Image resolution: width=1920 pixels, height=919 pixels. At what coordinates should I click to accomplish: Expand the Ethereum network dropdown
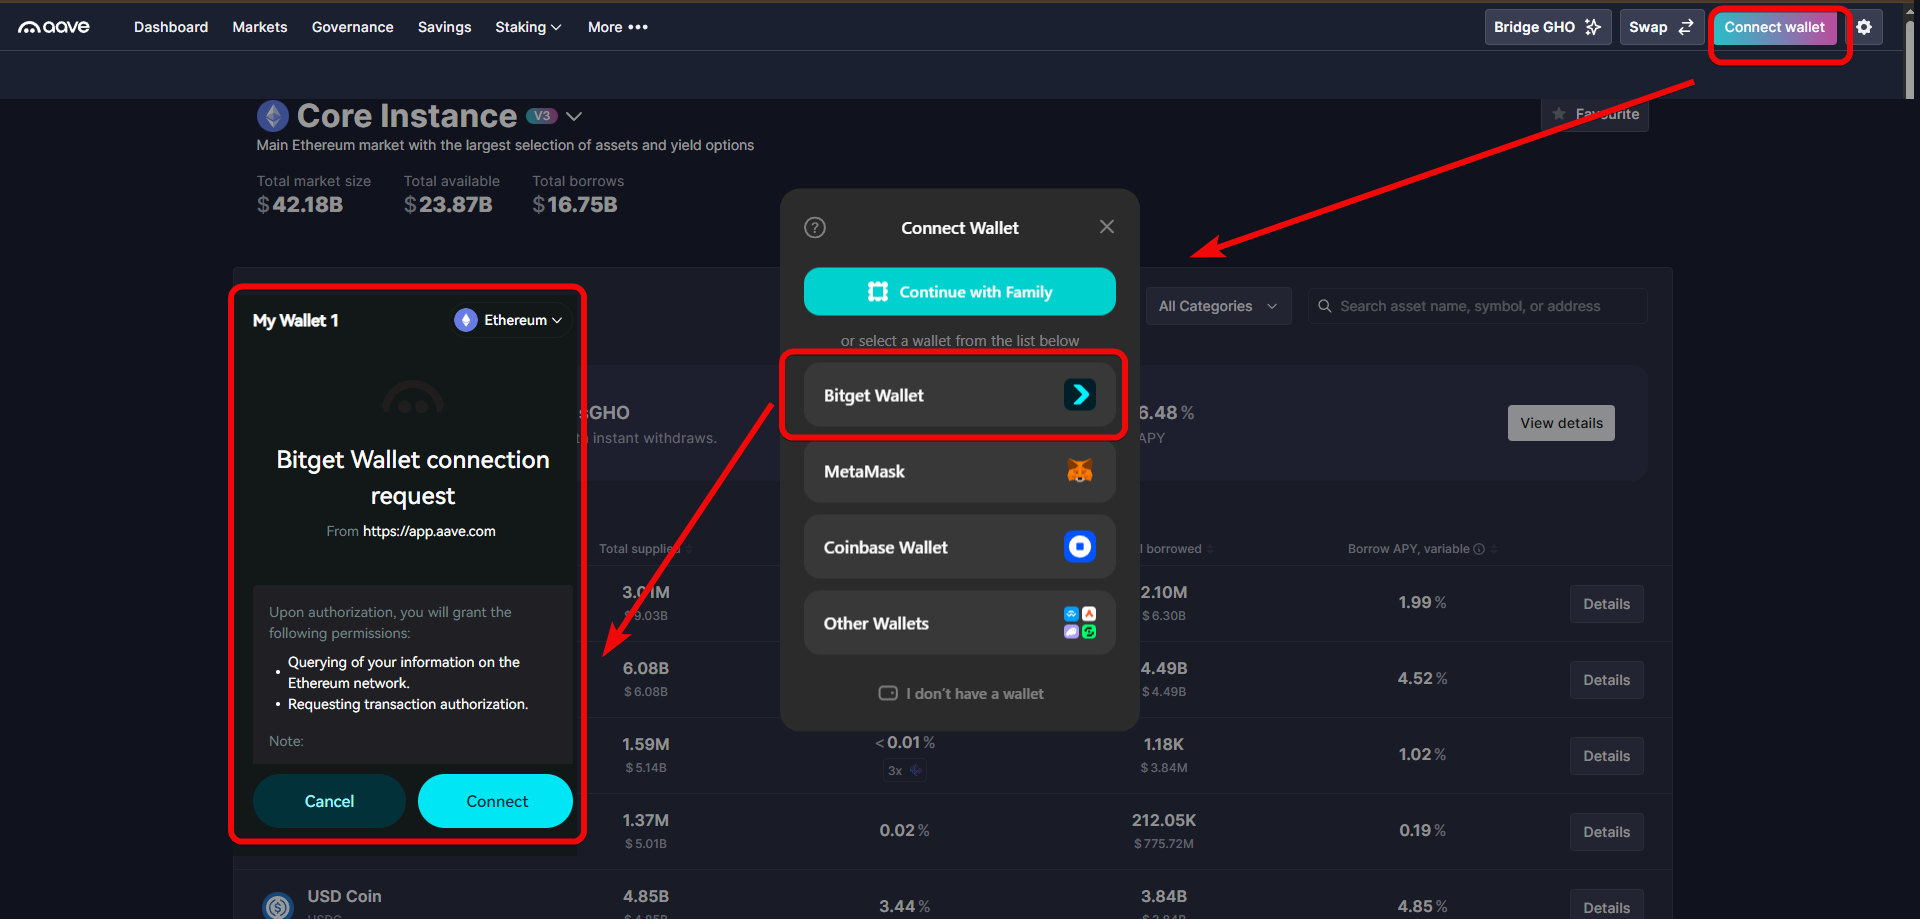click(510, 320)
